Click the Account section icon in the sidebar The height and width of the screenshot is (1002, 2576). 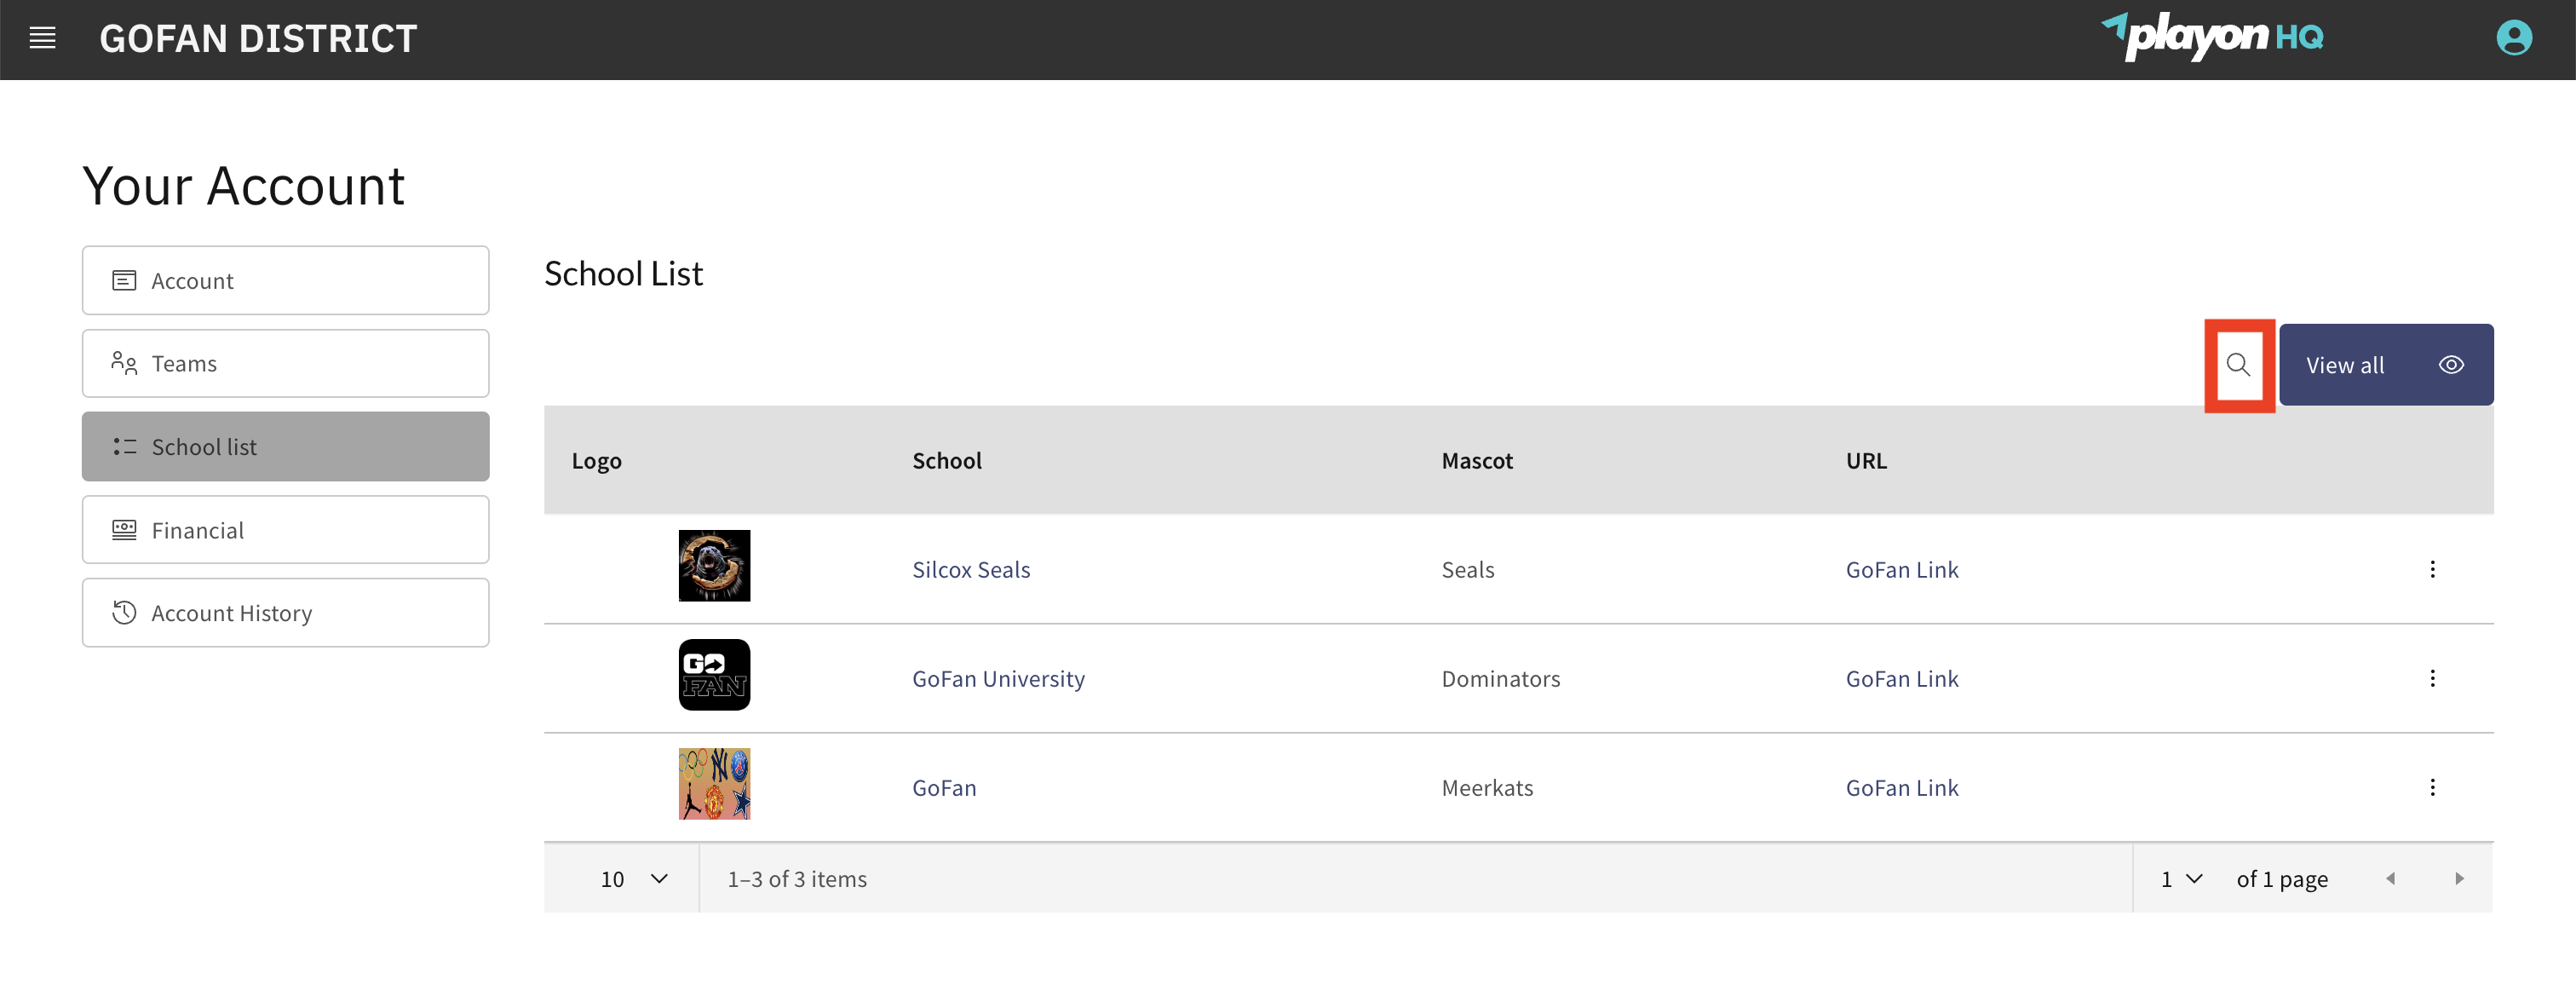124,280
